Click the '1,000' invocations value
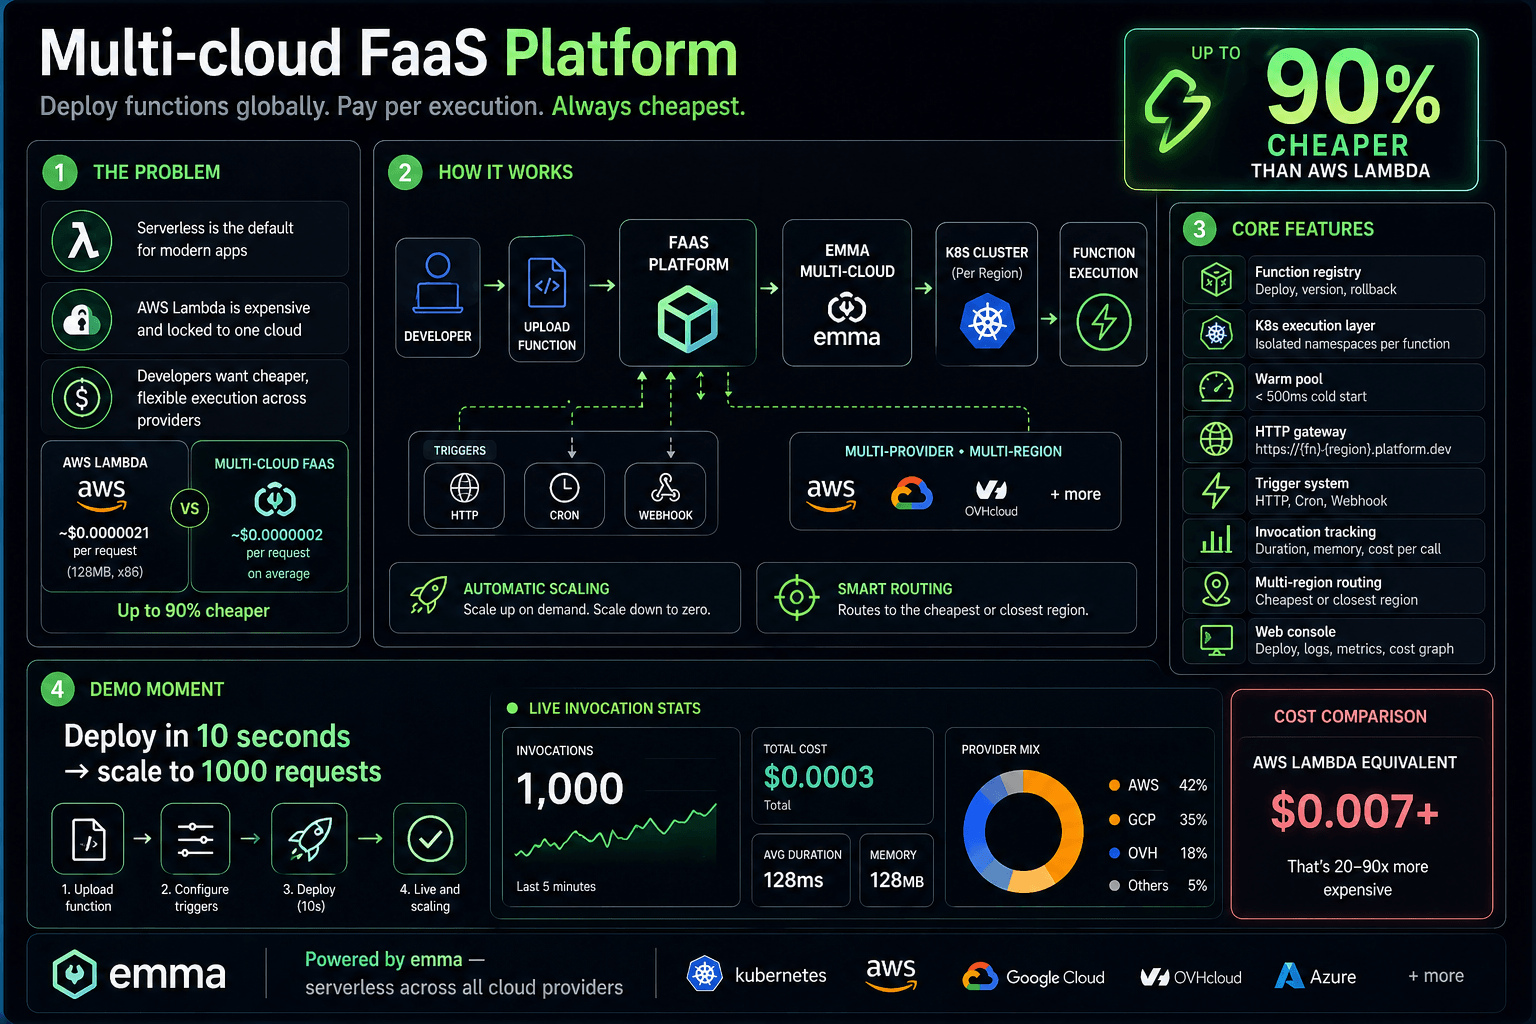Viewport: 1536px width, 1024px height. 570,789
